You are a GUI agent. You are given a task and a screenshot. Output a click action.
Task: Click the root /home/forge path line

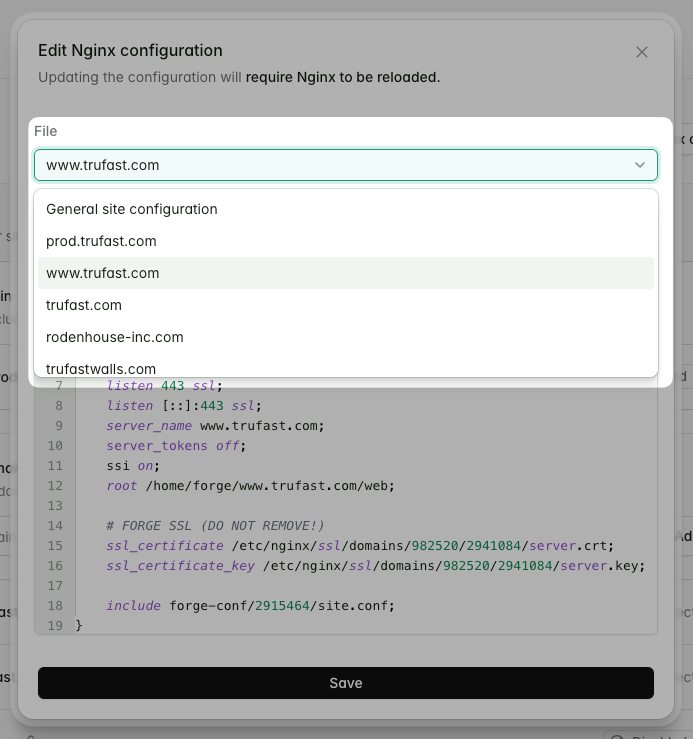click(250, 485)
